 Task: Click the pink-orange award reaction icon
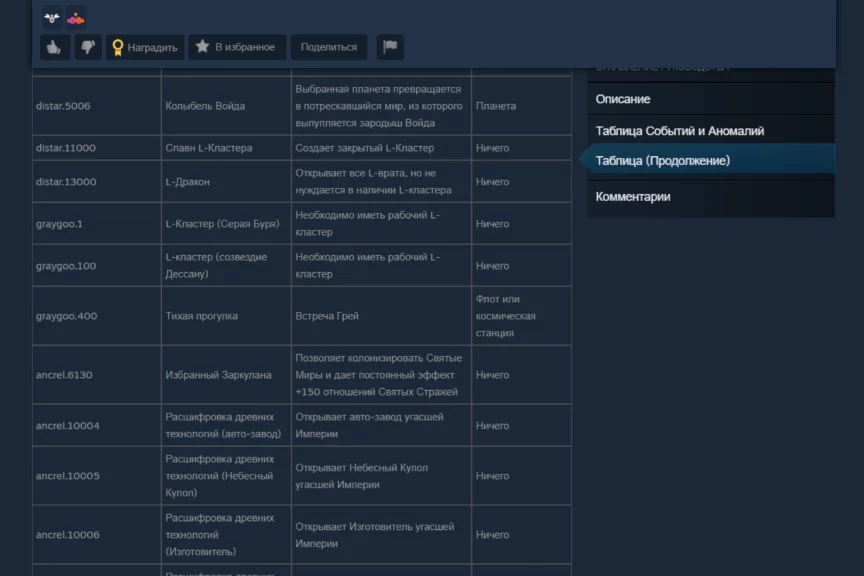click(x=76, y=18)
